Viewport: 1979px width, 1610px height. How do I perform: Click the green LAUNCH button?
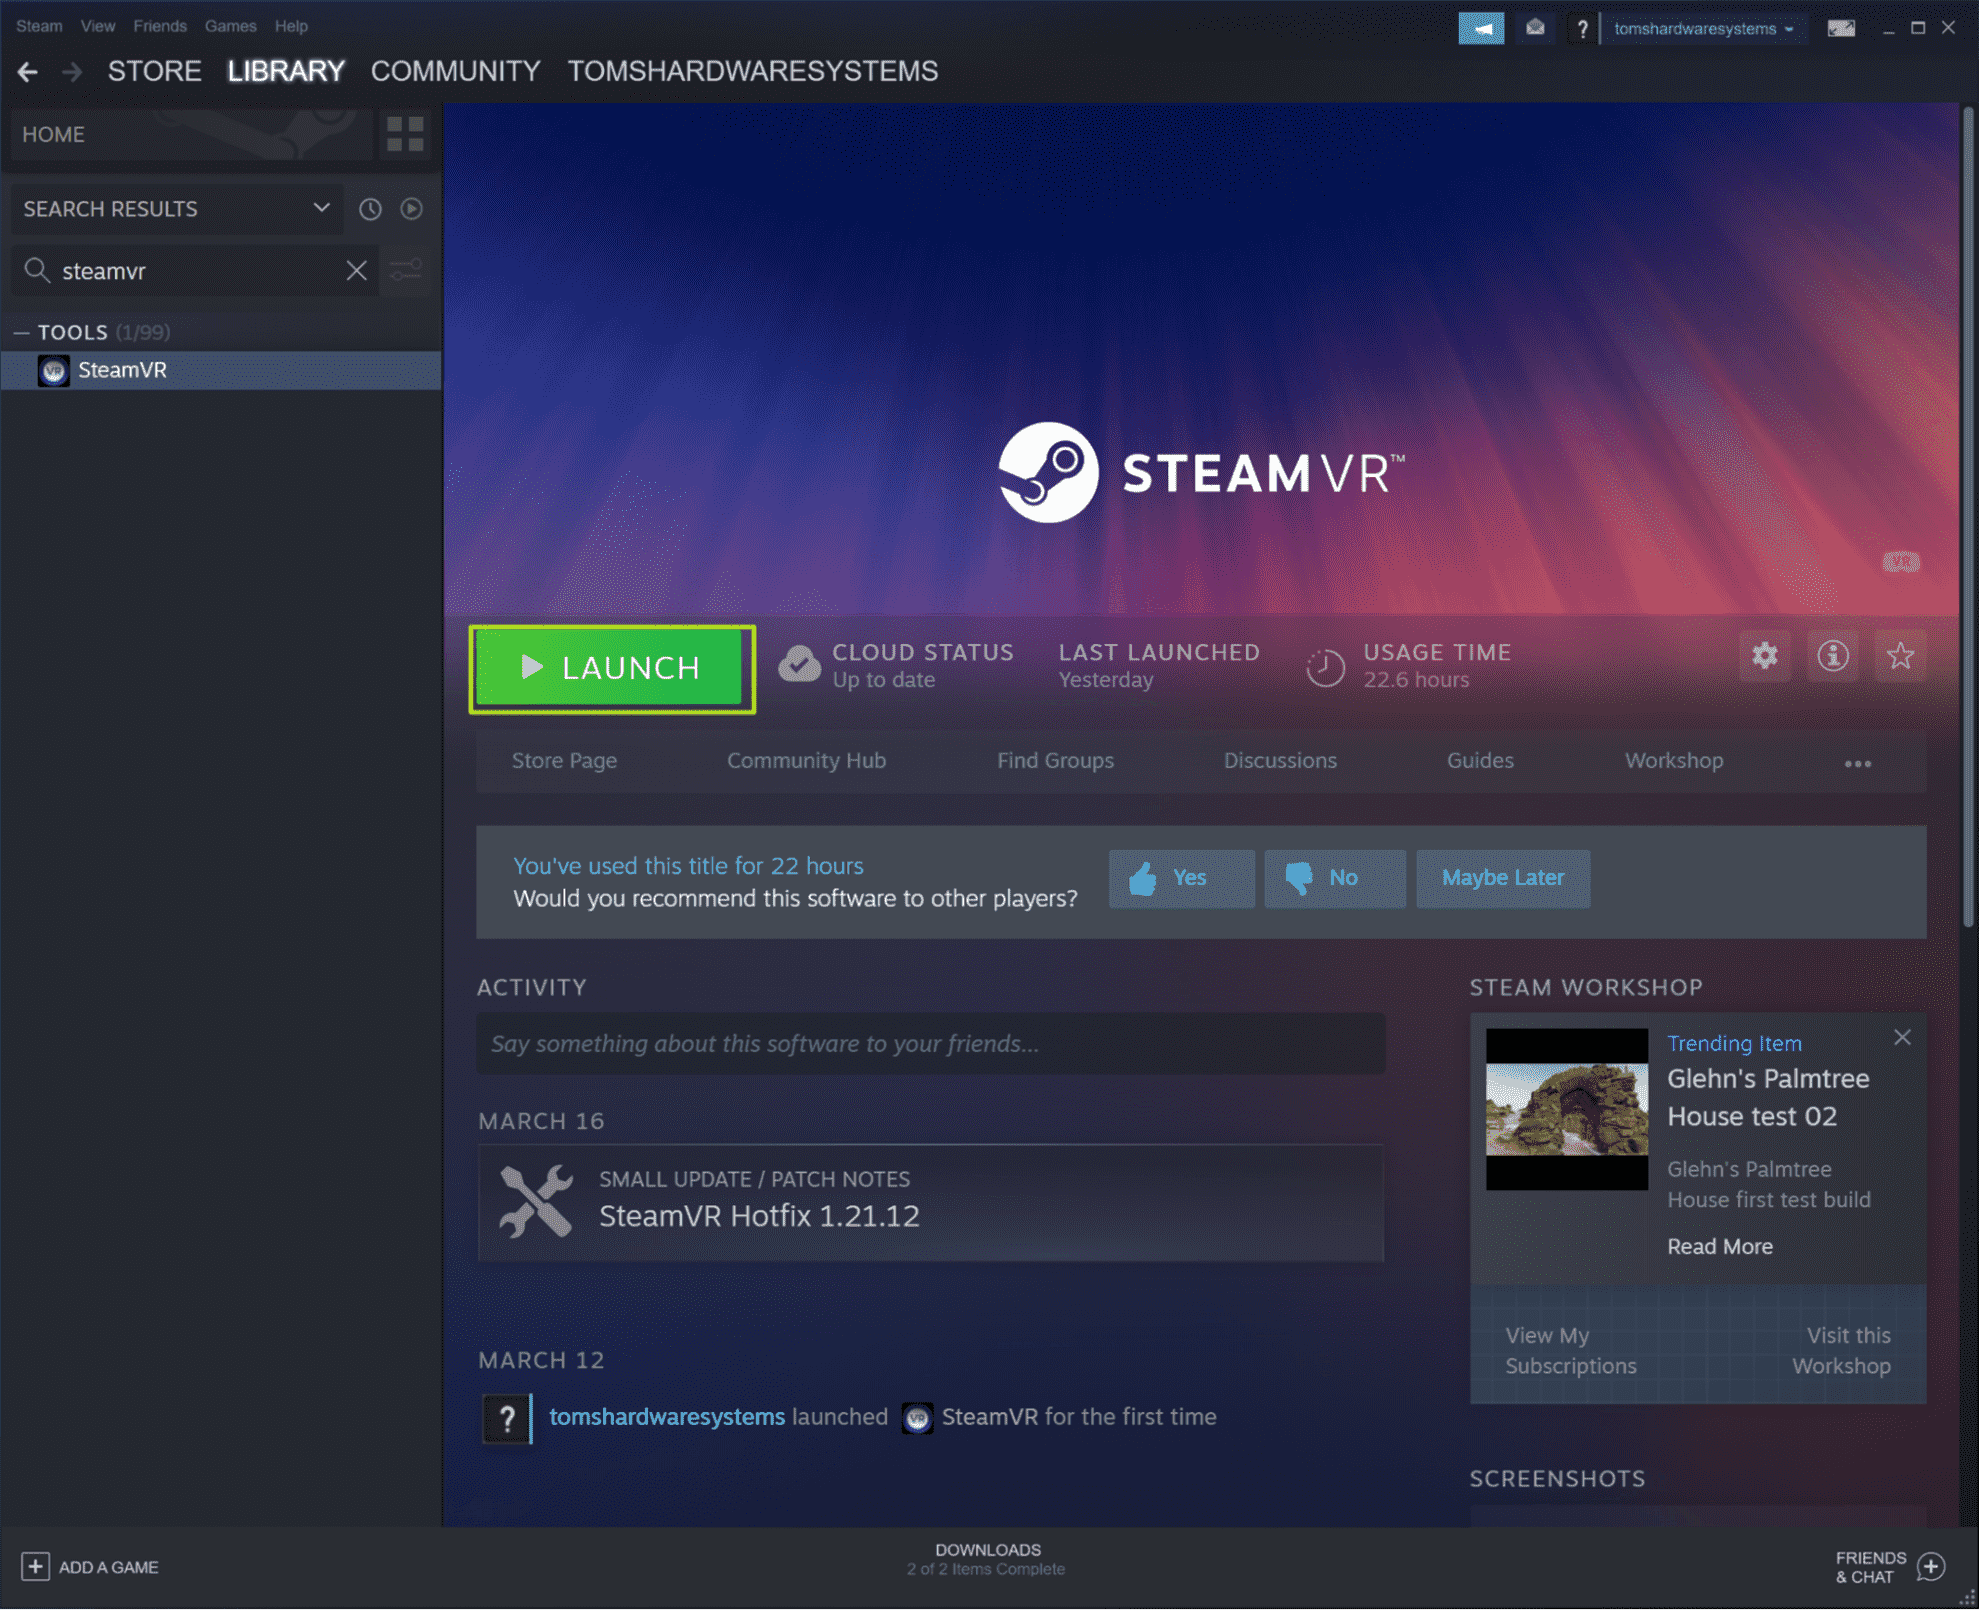pyautogui.click(x=611, y=669)
